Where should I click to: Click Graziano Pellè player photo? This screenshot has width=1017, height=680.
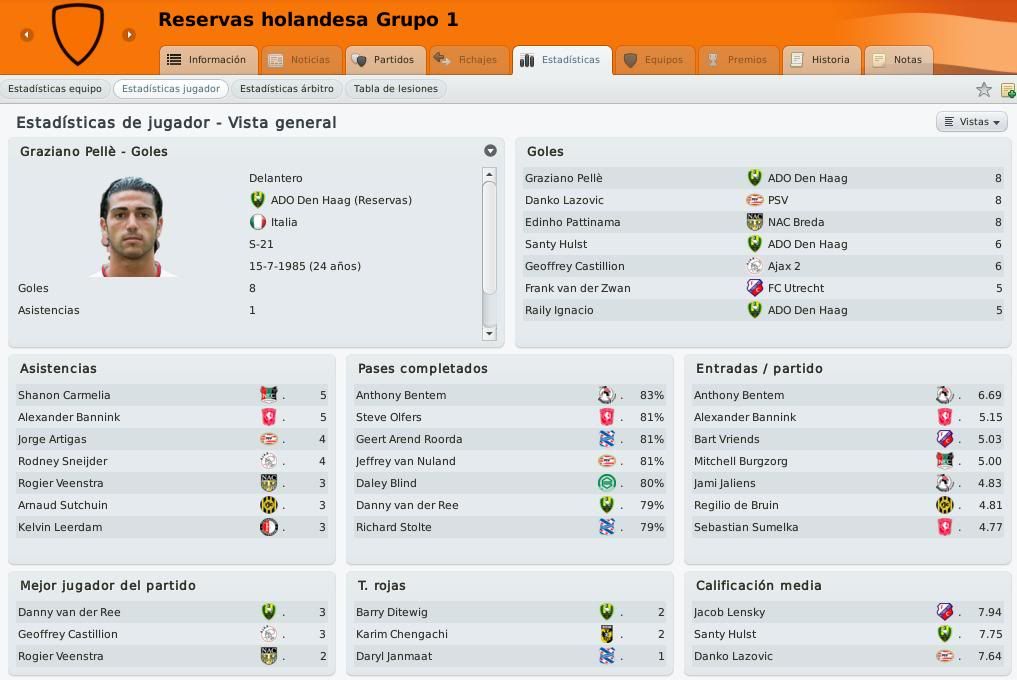coord(132,226)
